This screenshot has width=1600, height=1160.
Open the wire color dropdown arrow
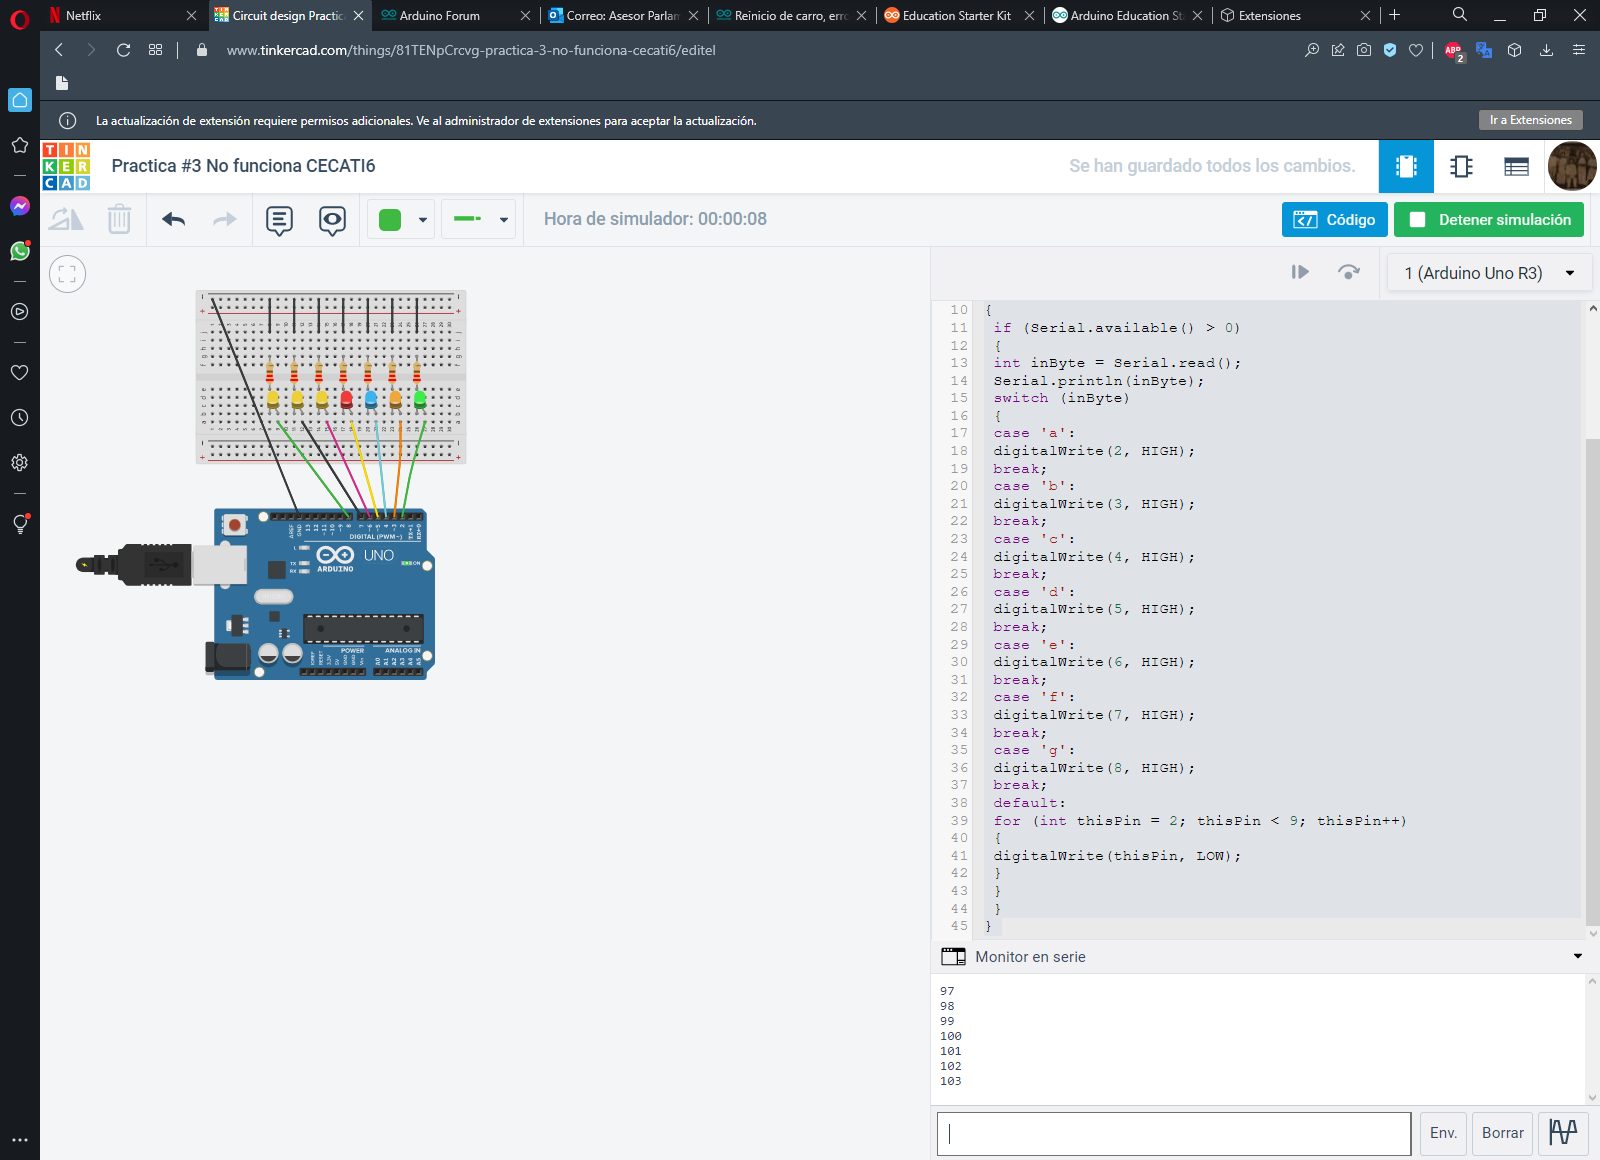(x=423, y=220)
